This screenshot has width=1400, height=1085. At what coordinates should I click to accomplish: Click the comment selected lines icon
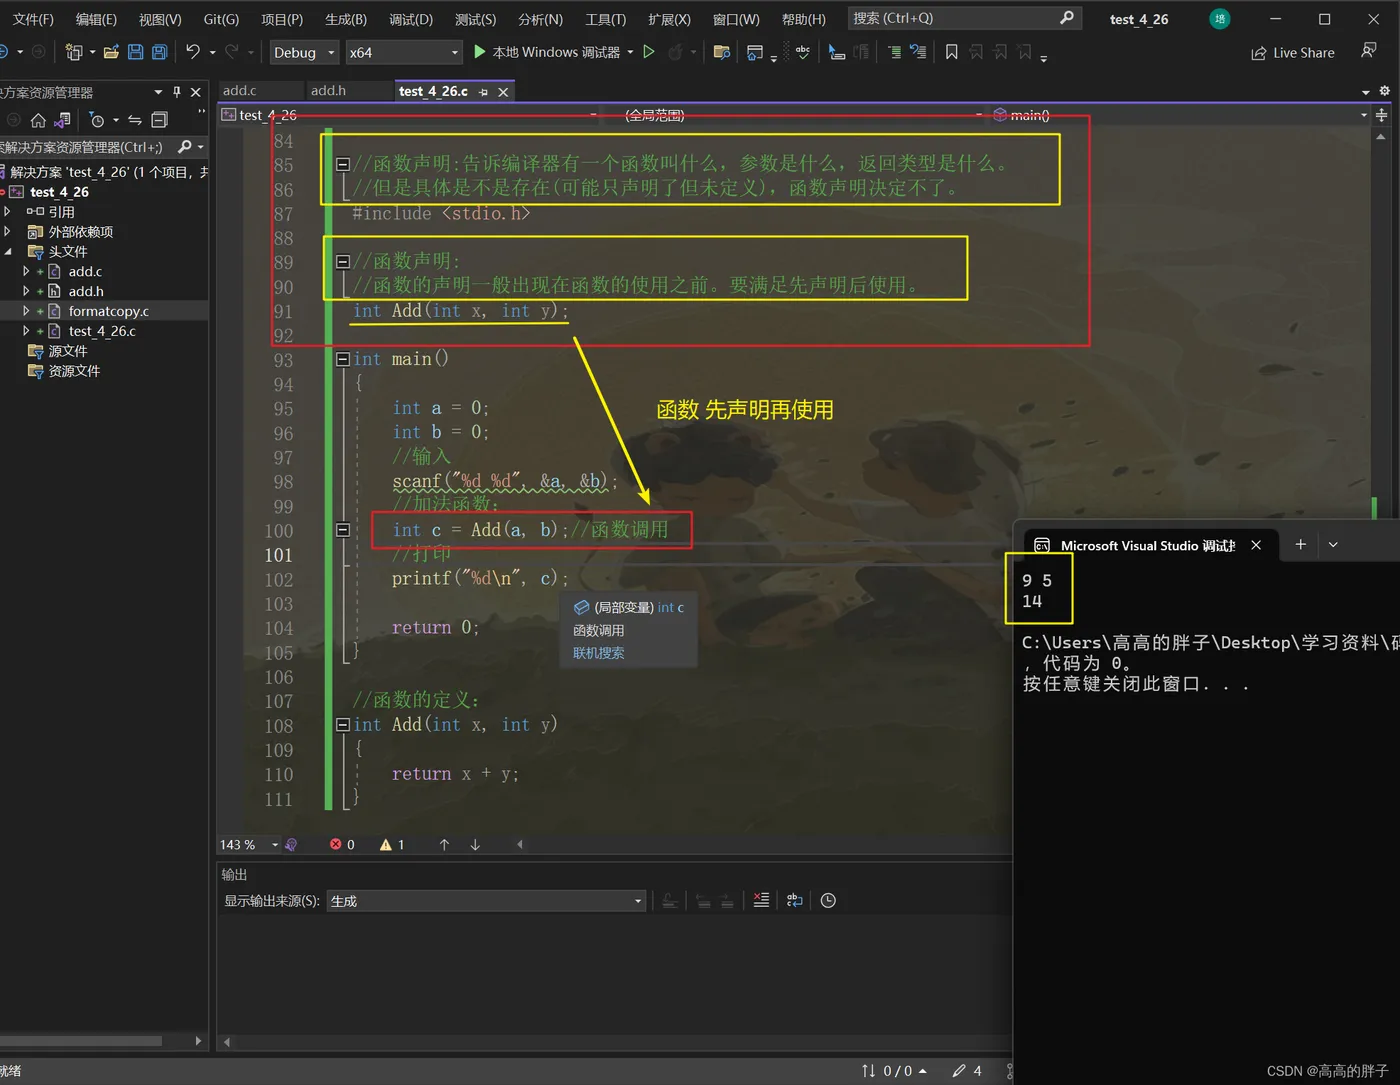pyautogui.click(x=894, y=52)
